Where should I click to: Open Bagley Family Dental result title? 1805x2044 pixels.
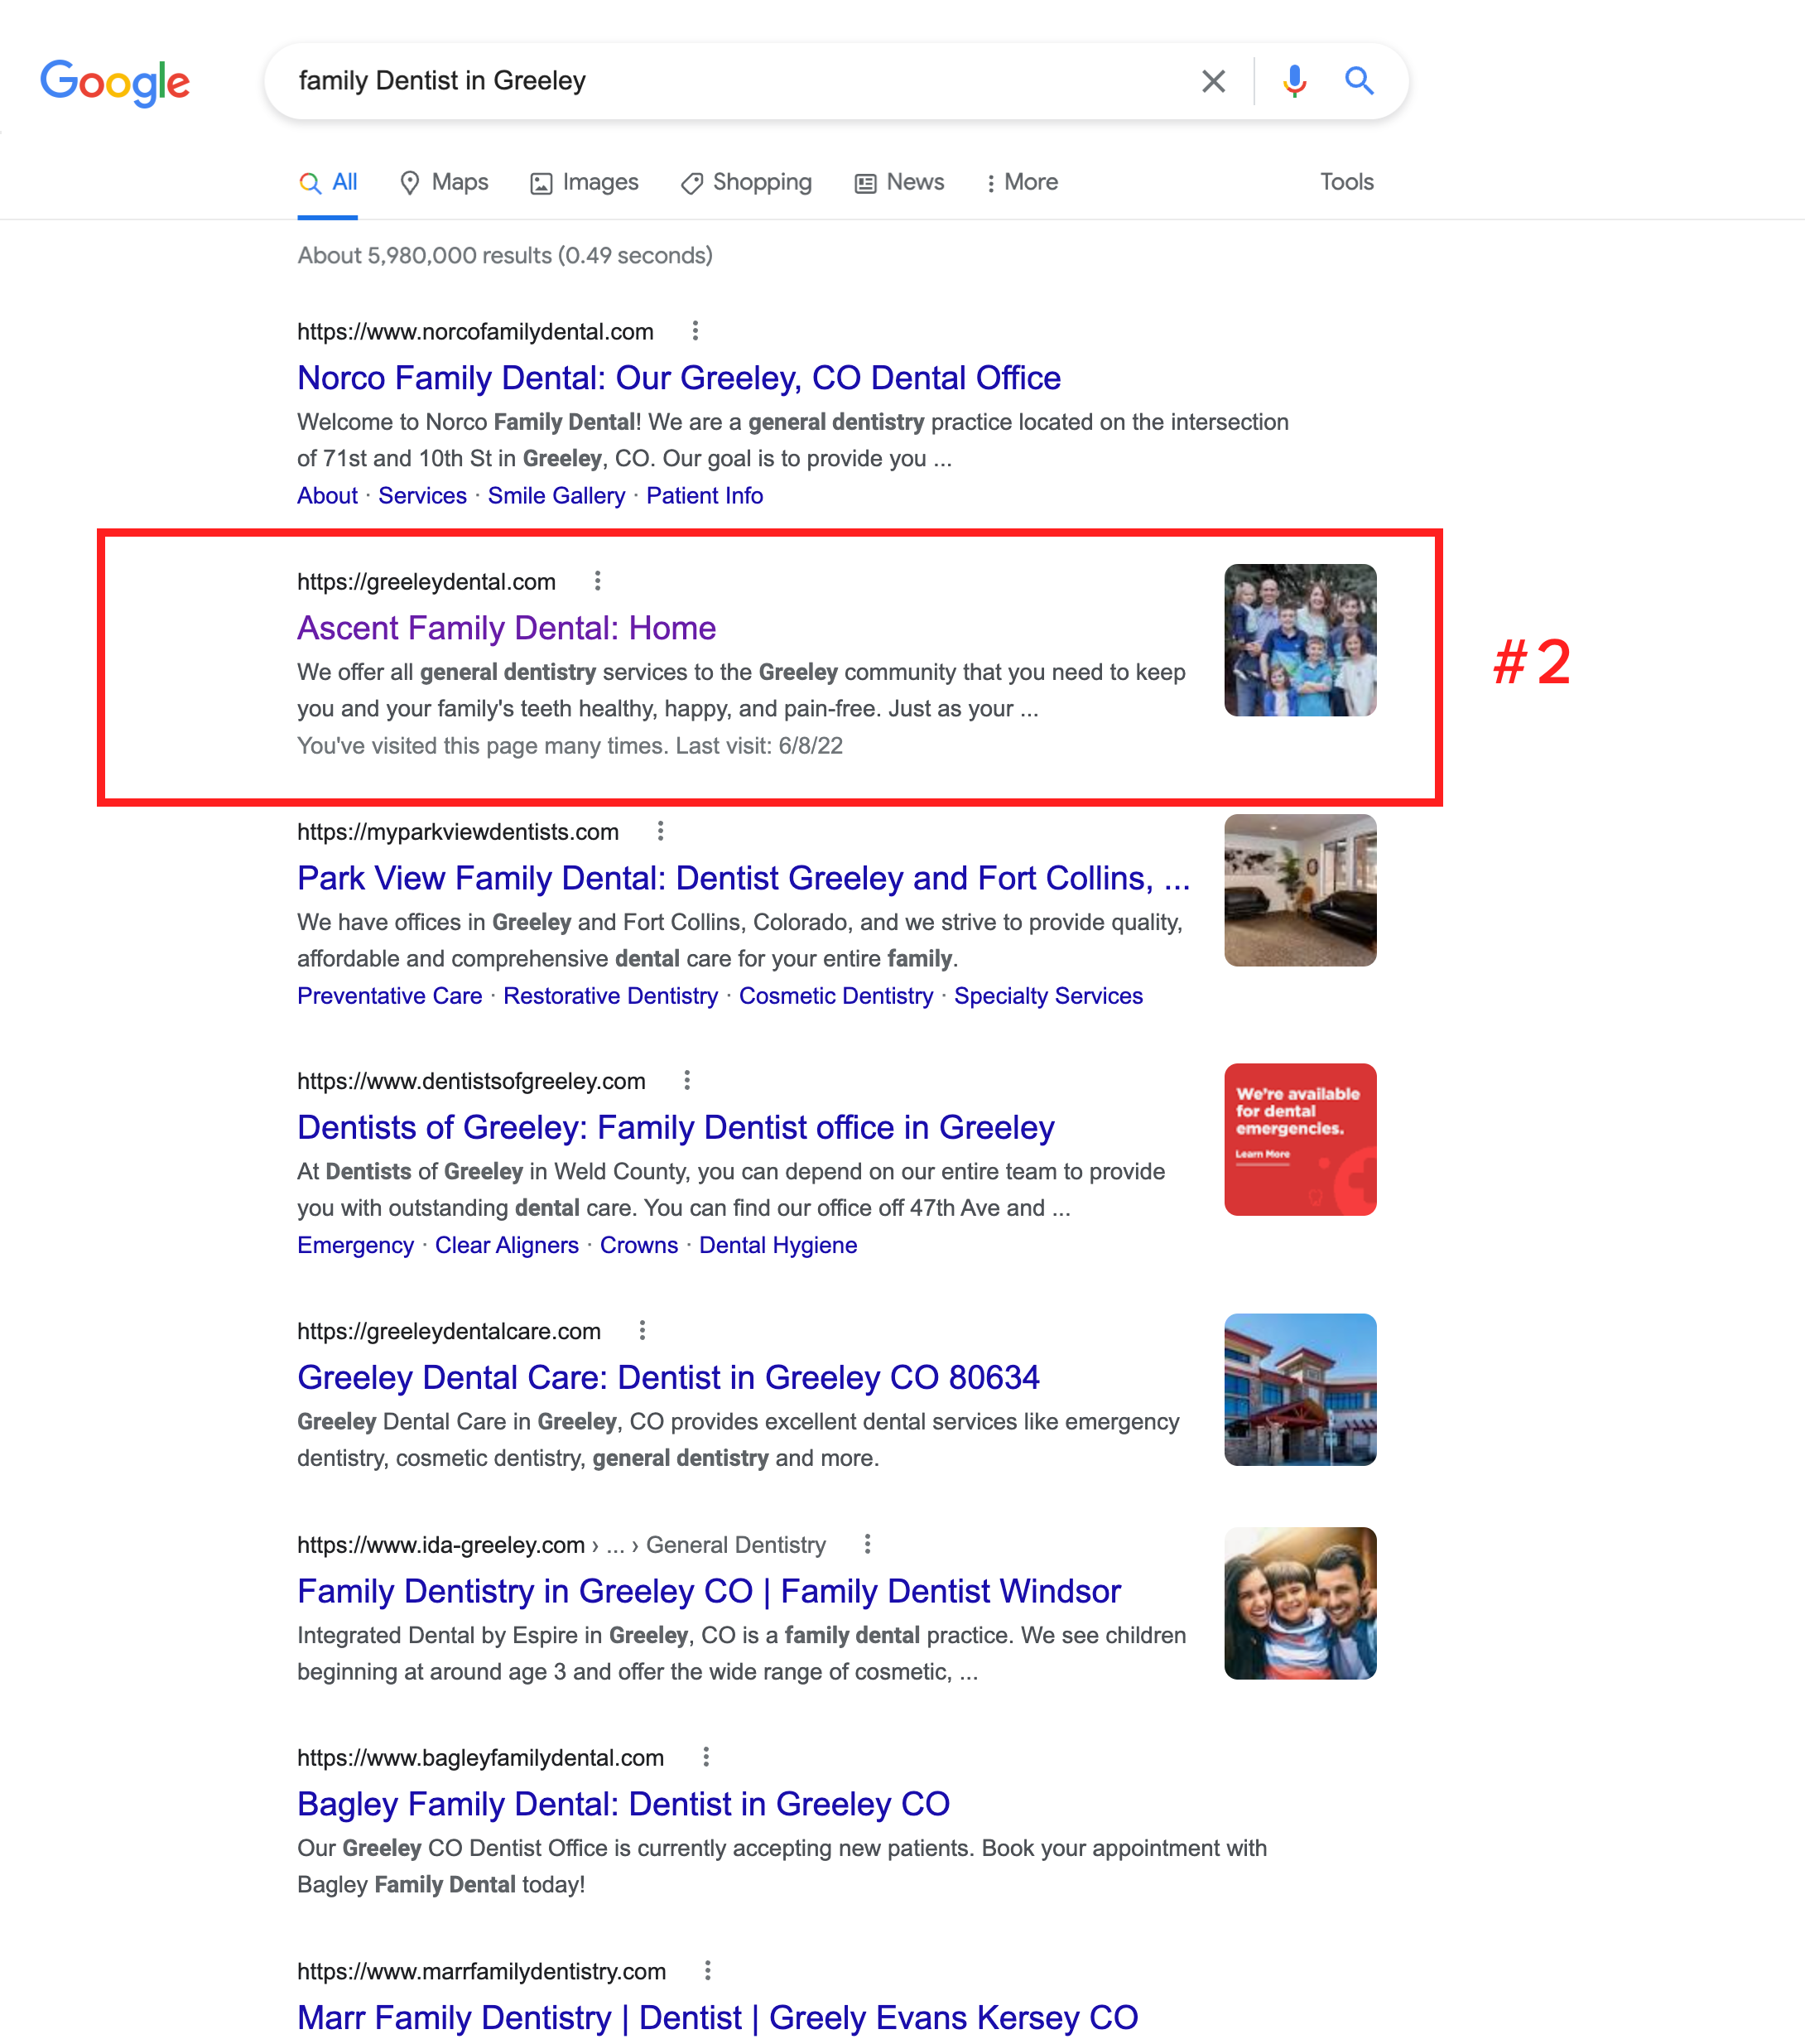pyautogui.click(x=623, y=1804)
